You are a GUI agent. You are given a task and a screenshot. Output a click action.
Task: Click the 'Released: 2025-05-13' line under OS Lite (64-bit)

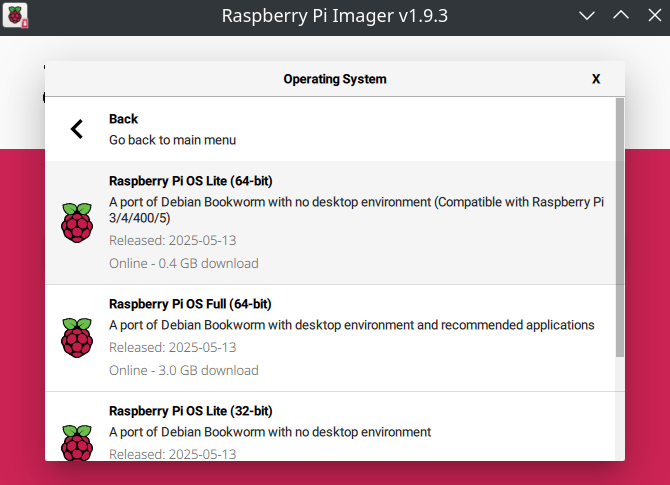(173, 240)
